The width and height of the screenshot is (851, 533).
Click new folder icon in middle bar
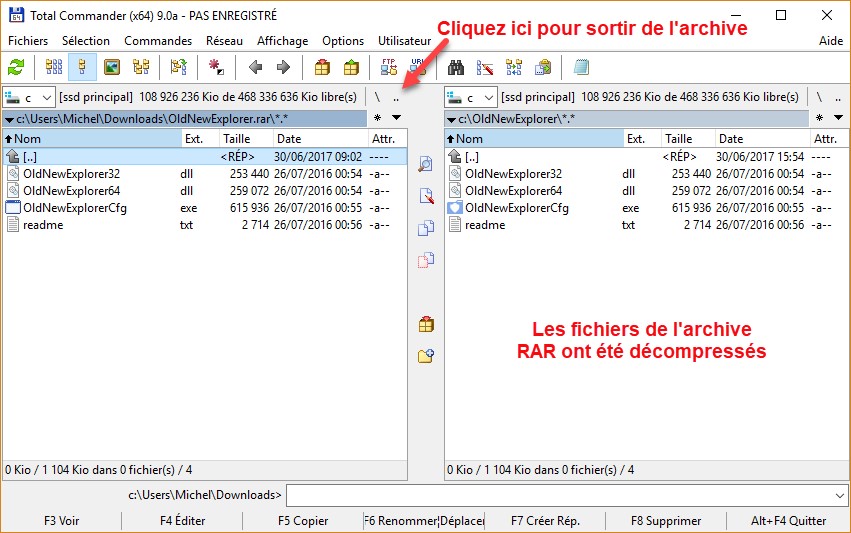[426, 356]
